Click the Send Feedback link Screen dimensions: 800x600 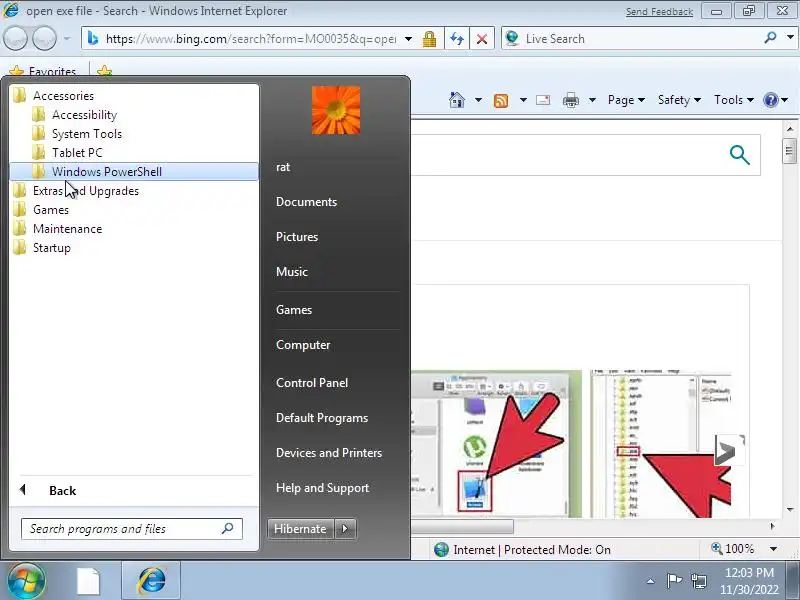(x=659, y=11)
